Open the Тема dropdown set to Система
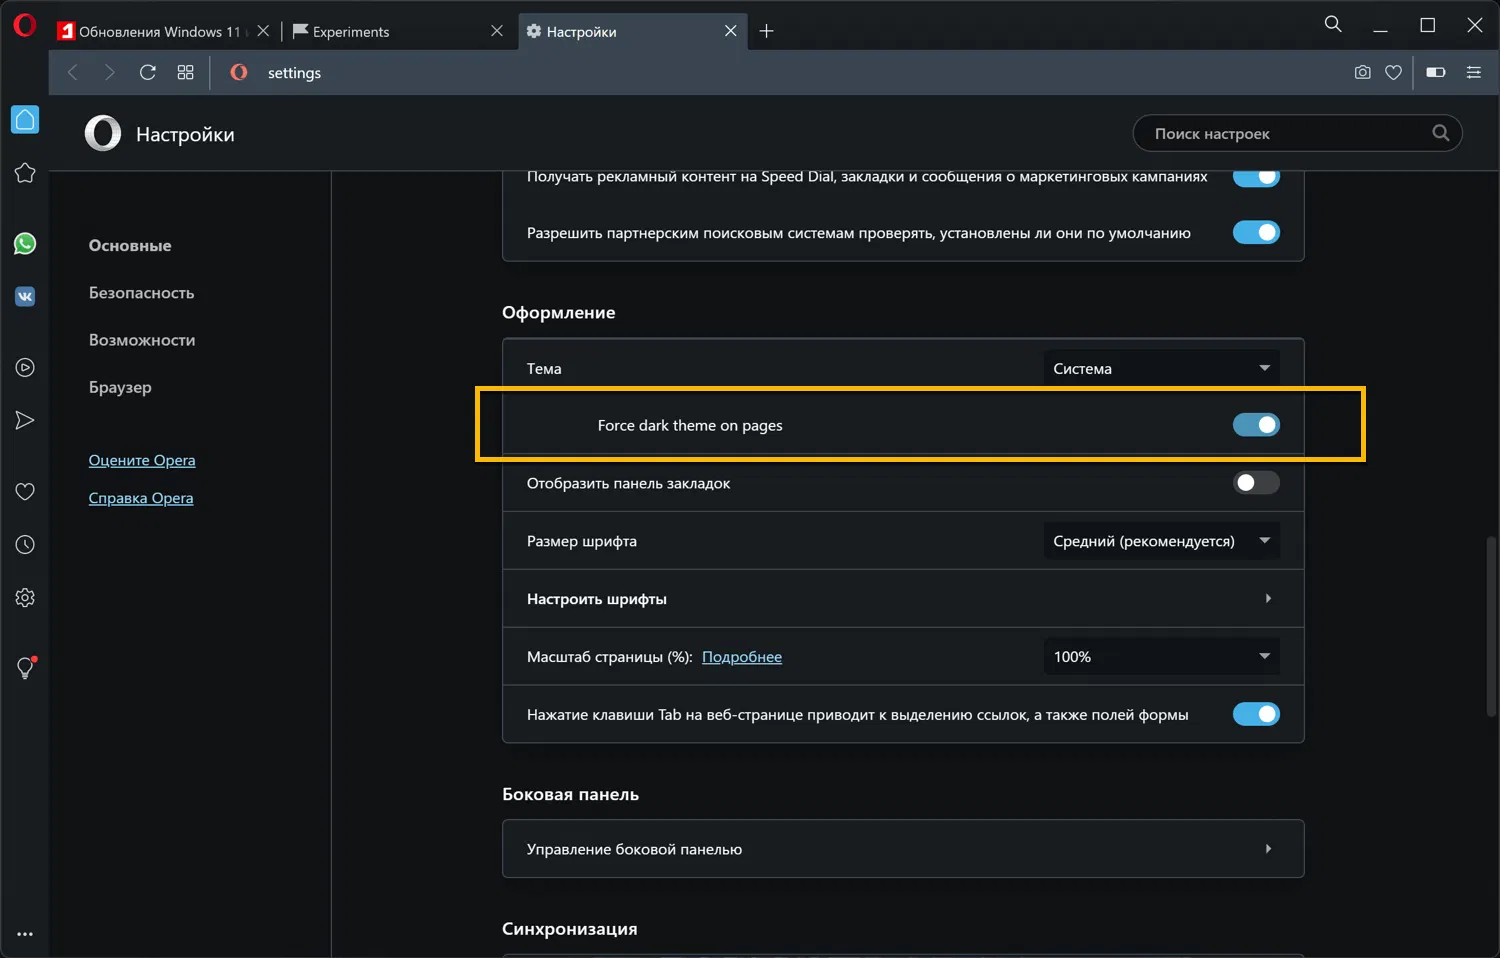The image size is (1500, 958). (1161, 368)
